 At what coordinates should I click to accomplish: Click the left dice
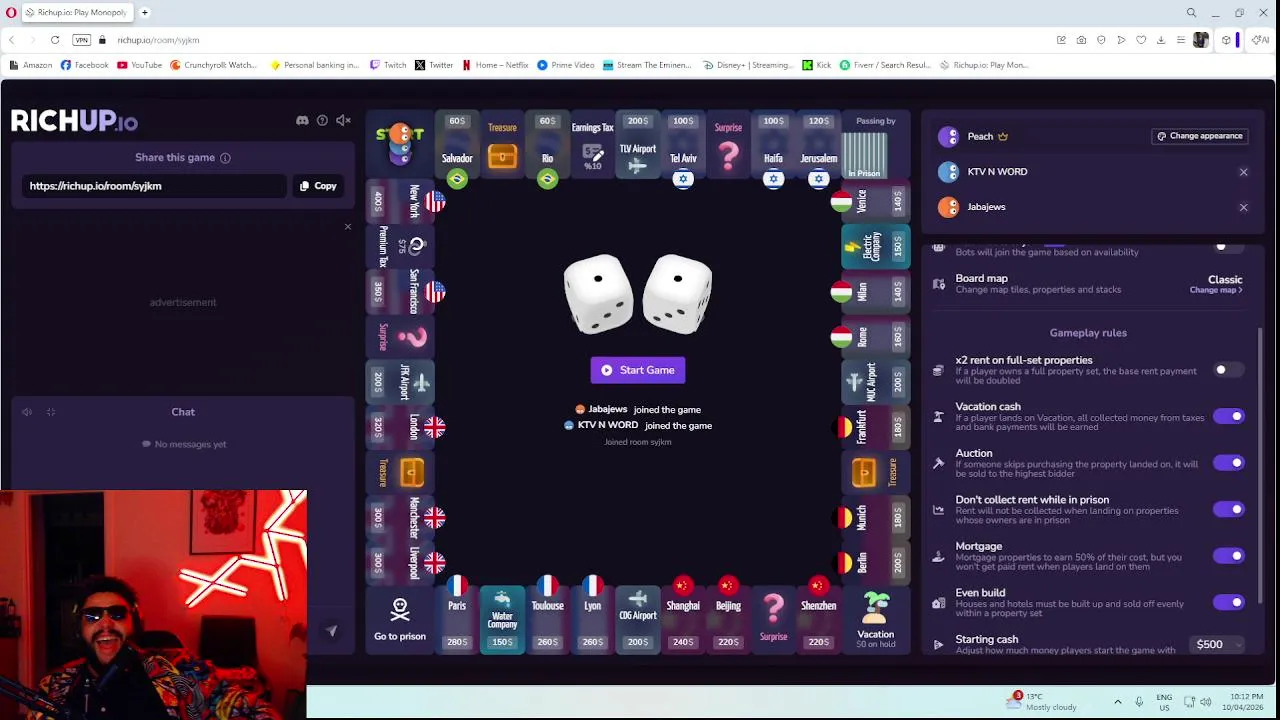point(598,292)
